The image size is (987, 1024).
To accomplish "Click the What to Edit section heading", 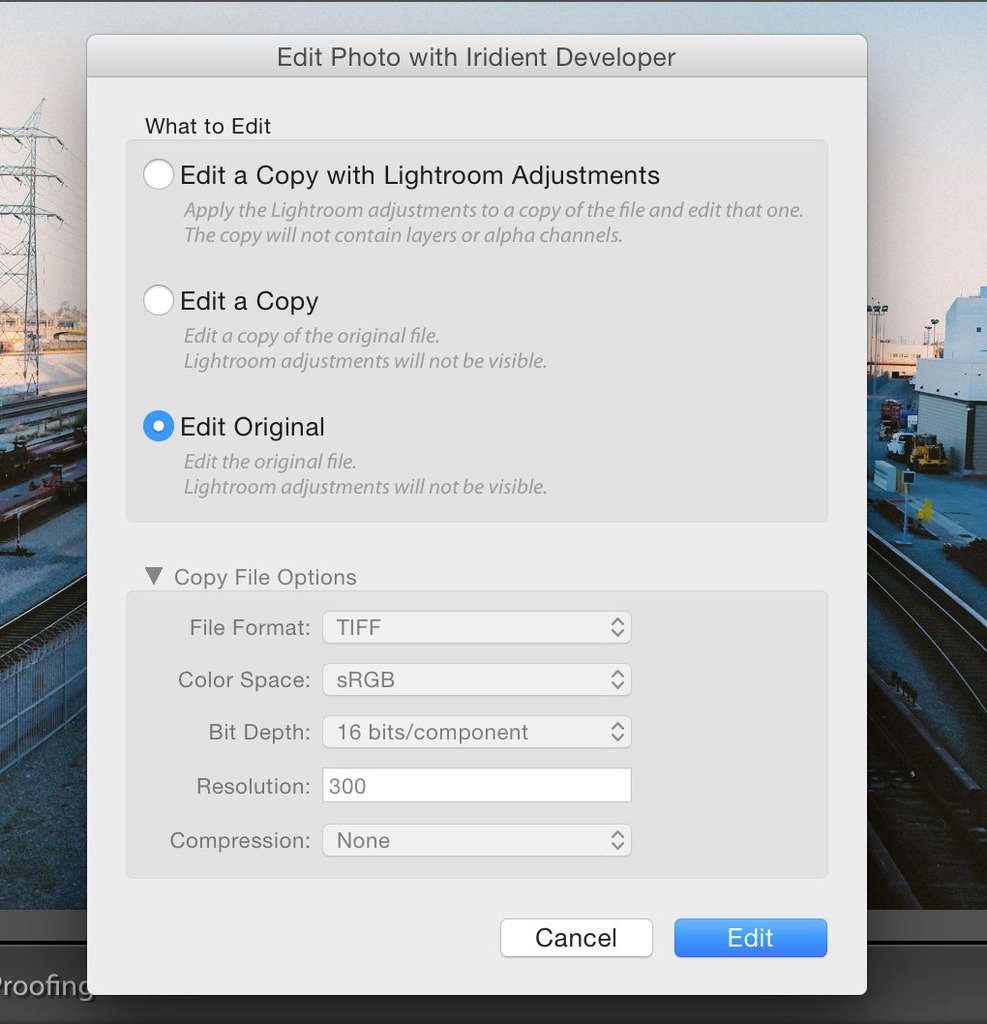I will (x=208, y=126).
